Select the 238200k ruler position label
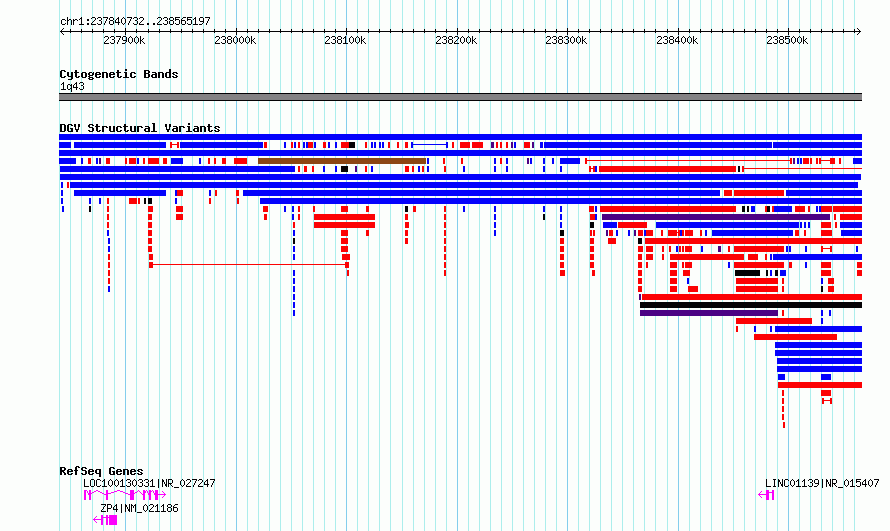The image size is (890, 531). pyautogui.click(x=456, y=41)
